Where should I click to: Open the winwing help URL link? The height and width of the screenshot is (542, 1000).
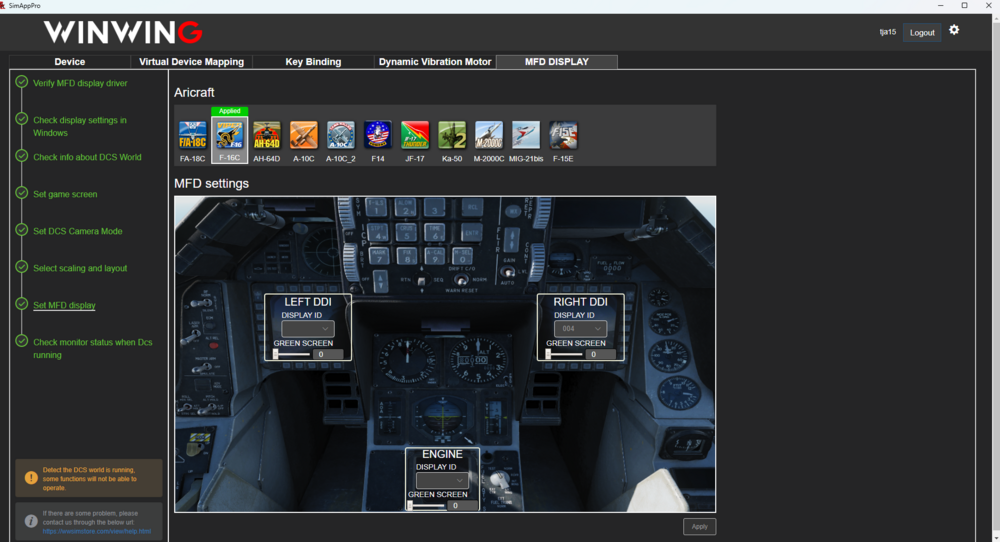coord(96,531)
